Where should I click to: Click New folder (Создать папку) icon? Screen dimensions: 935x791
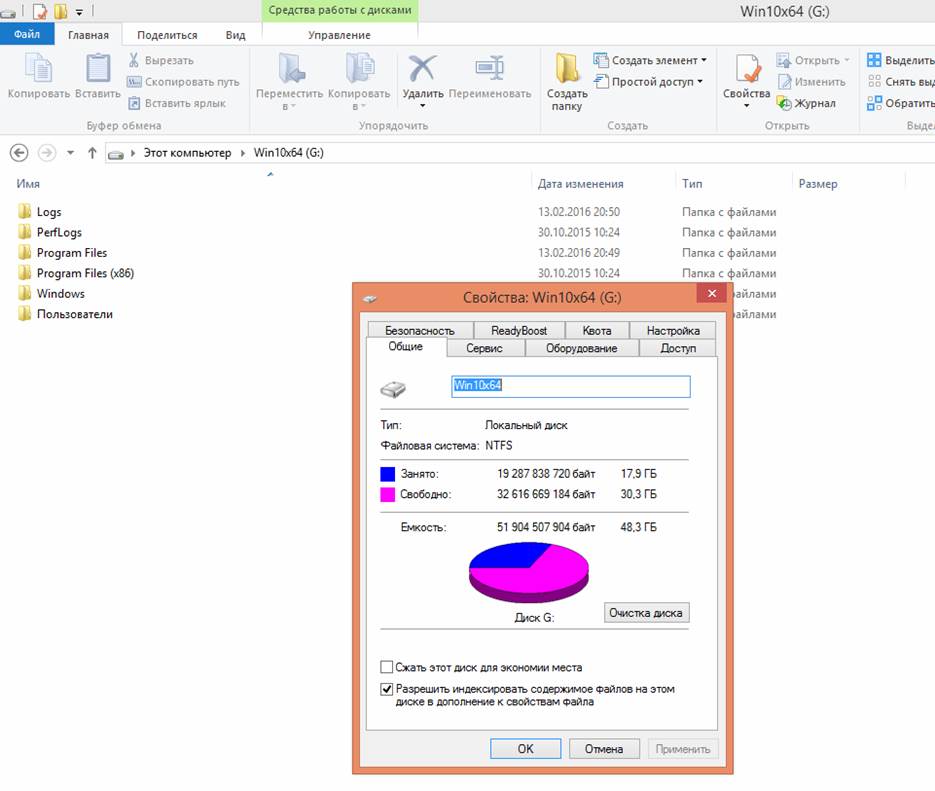point(566,67)
